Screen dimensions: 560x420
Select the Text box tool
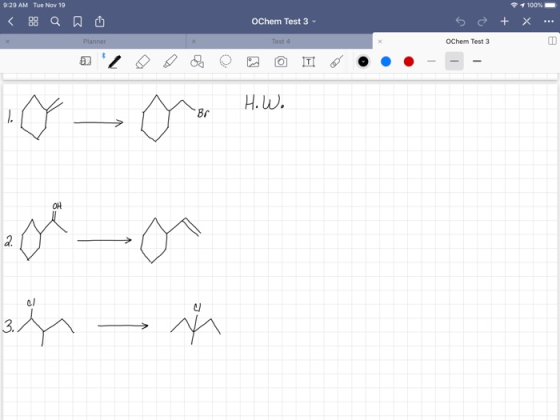309,62
